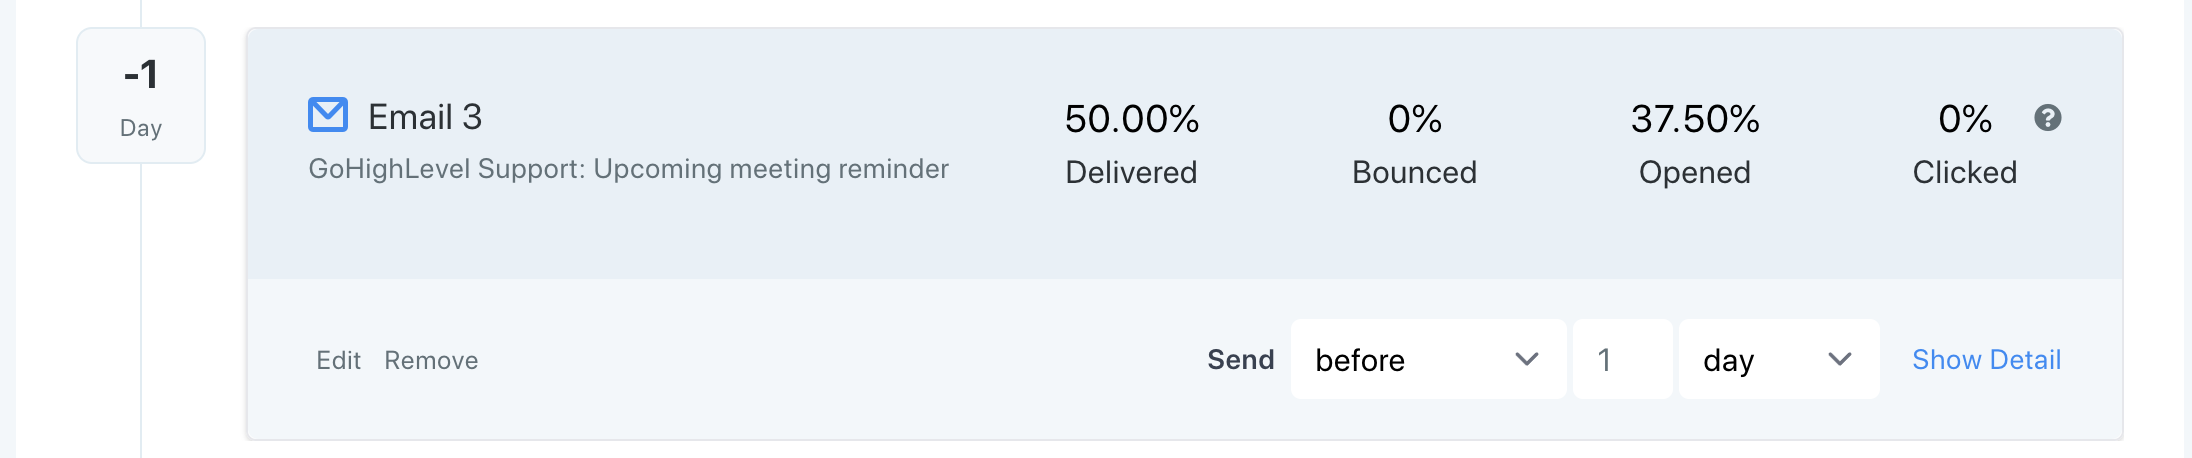
Task: Click the blue email envelope icon
Action: click(328, 115)
